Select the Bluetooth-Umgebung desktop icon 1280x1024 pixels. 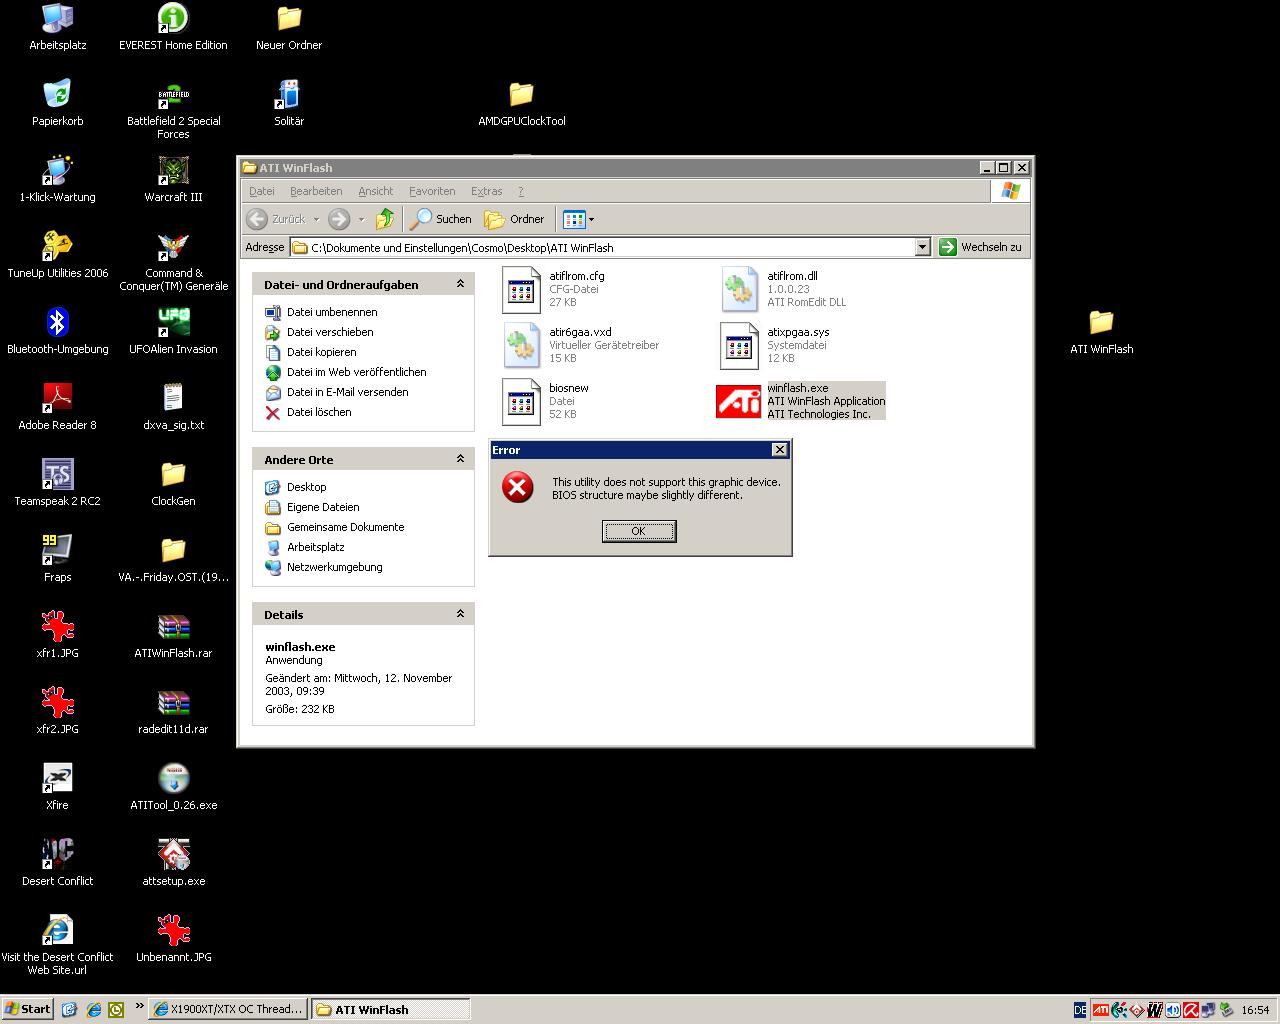click(58, 323)
